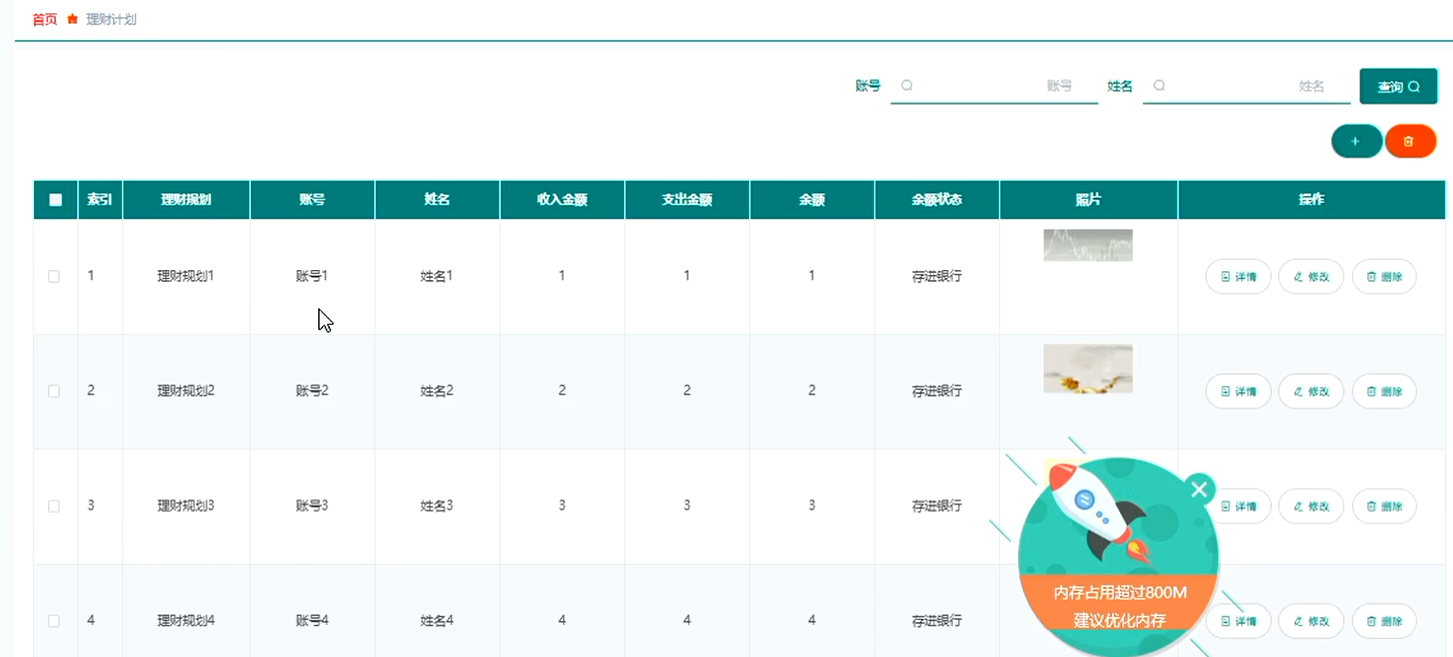Click the detail icon on 理财规划3 详情 button
Viewport: 1453px width, 657px height.
1224,506
